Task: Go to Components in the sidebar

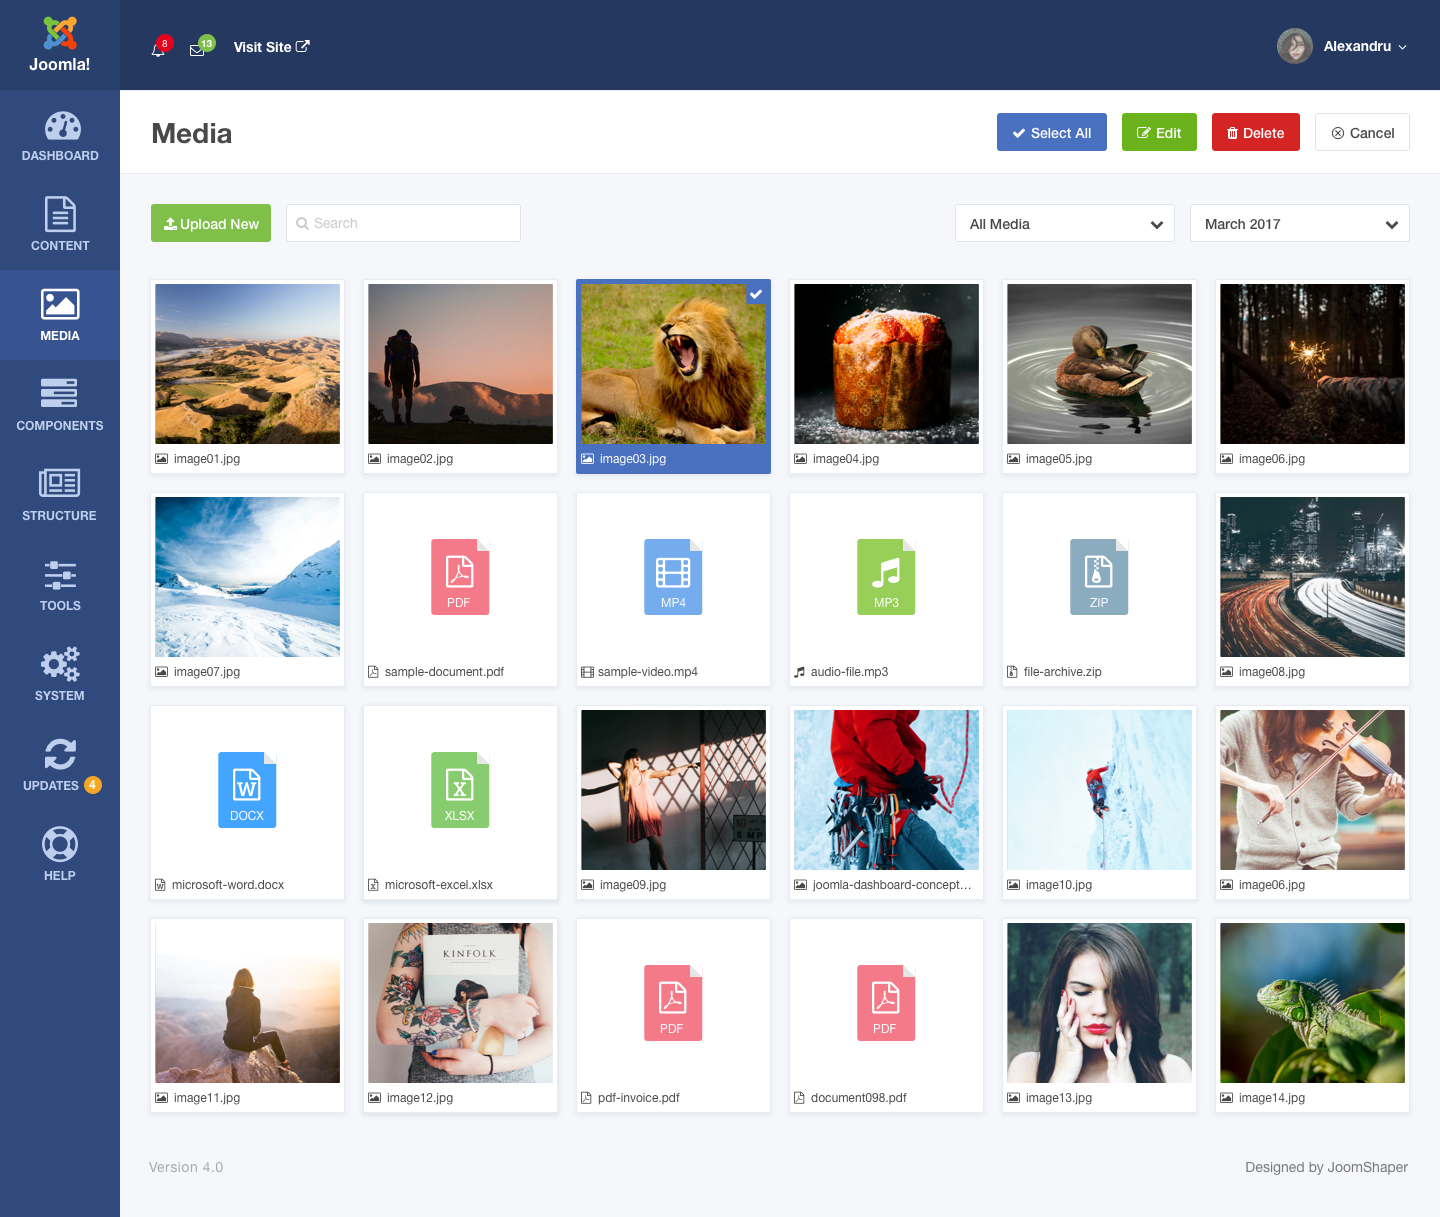Action: click(60, 405)
